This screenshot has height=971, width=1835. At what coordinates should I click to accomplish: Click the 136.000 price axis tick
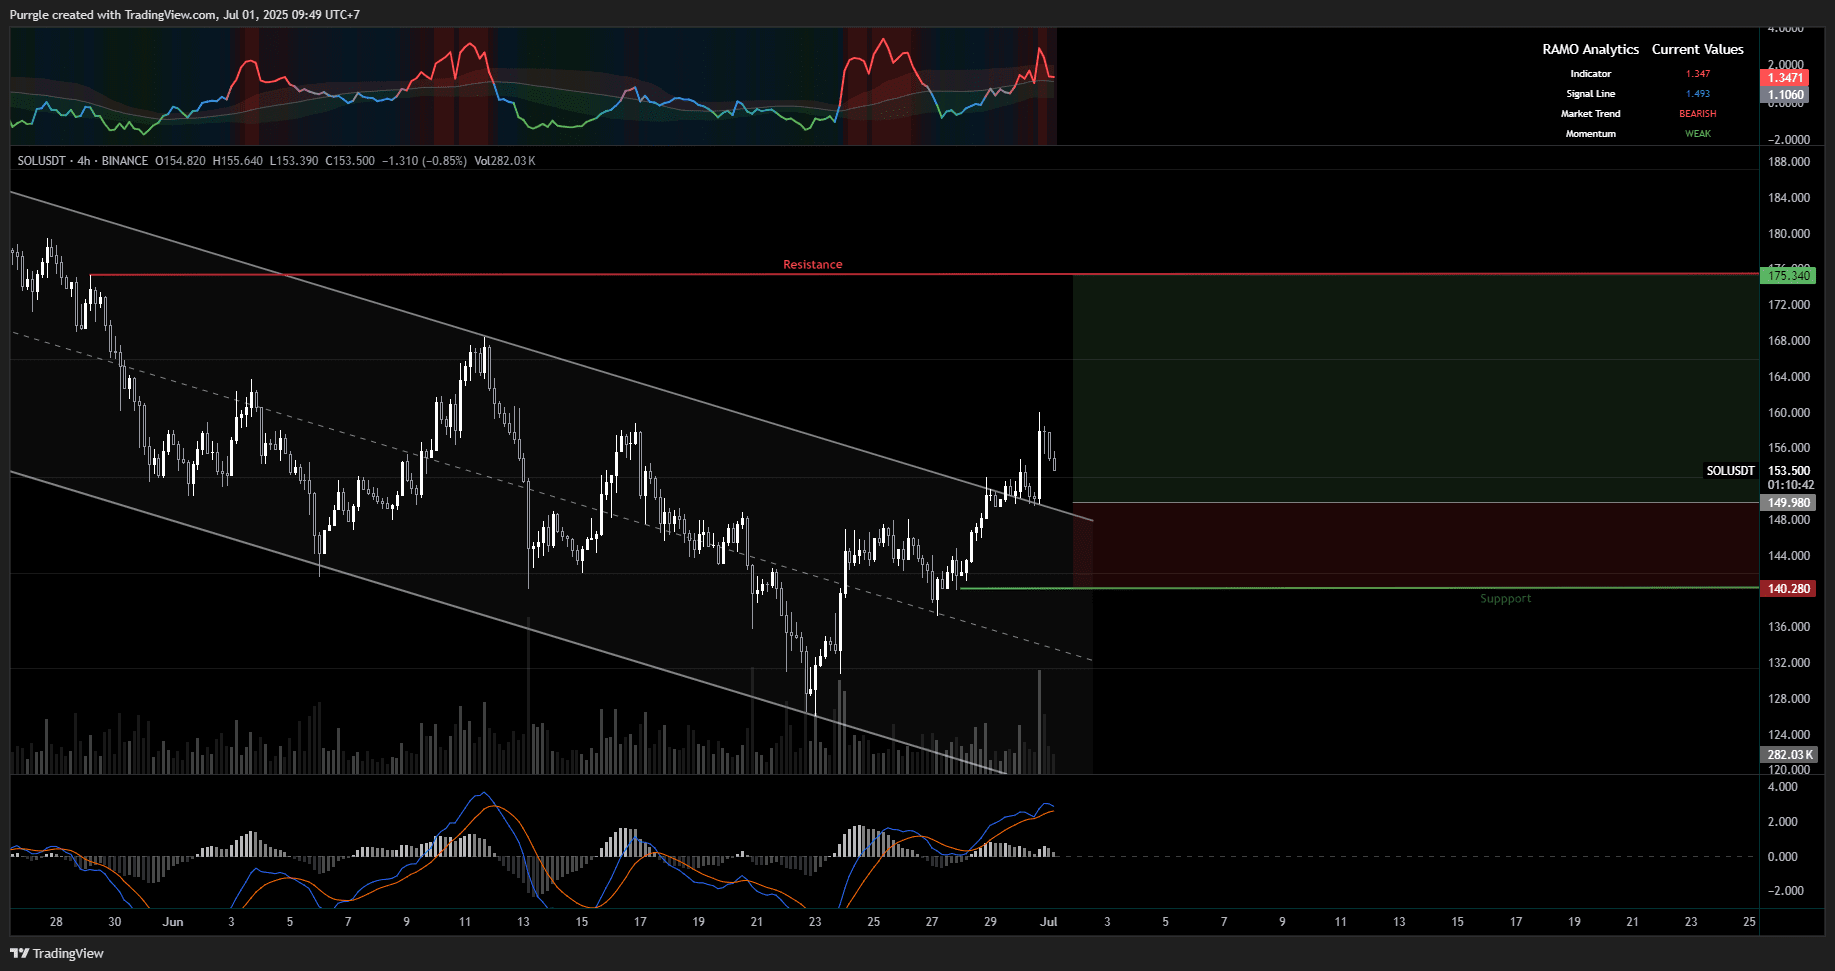[x=1789, y=627]
